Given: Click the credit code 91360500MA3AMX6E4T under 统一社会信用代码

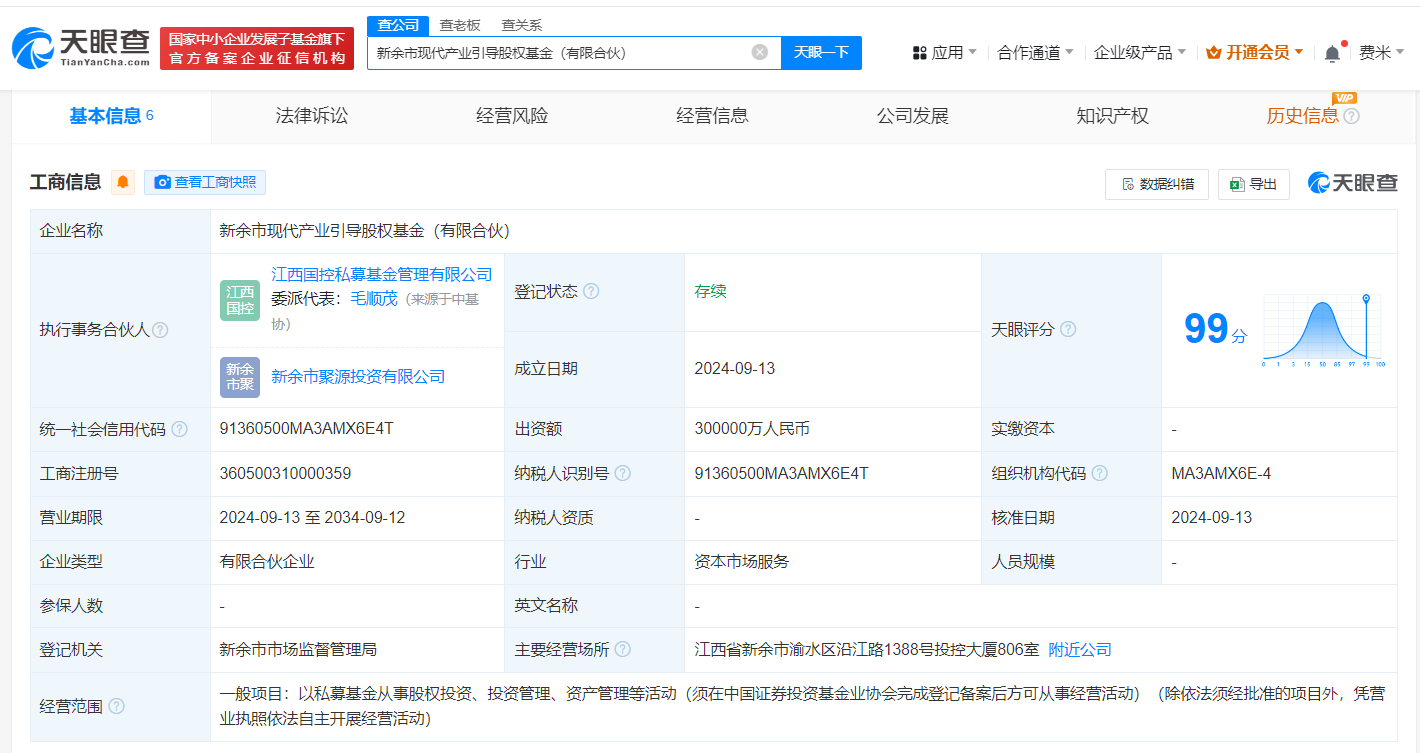Looking at the screenshot, I should (x=307, y=429).
